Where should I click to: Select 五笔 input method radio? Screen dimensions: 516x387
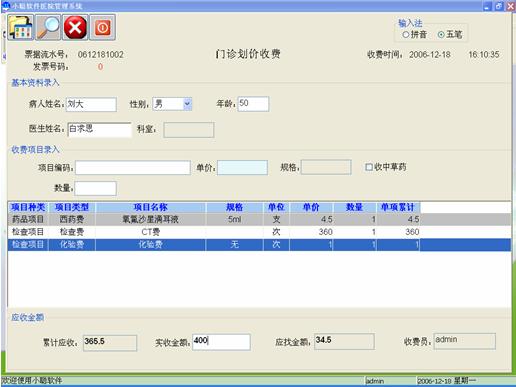pyautogui.click(x=441, y=34)
